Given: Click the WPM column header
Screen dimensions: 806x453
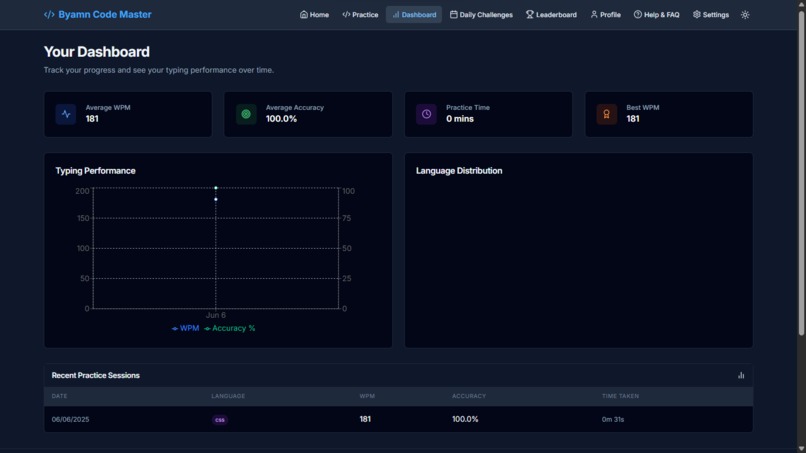Looking at the screenshot, I should [367, 396].
